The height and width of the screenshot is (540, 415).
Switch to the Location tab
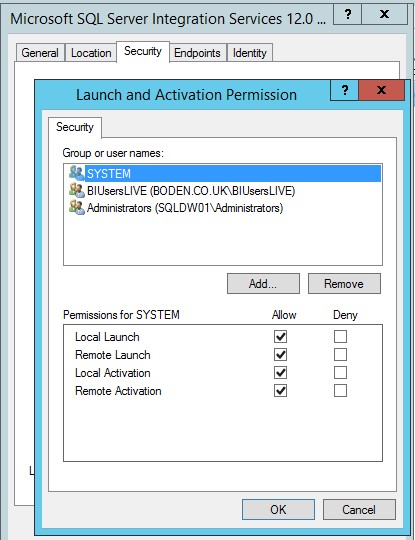(x=91, y=53)
